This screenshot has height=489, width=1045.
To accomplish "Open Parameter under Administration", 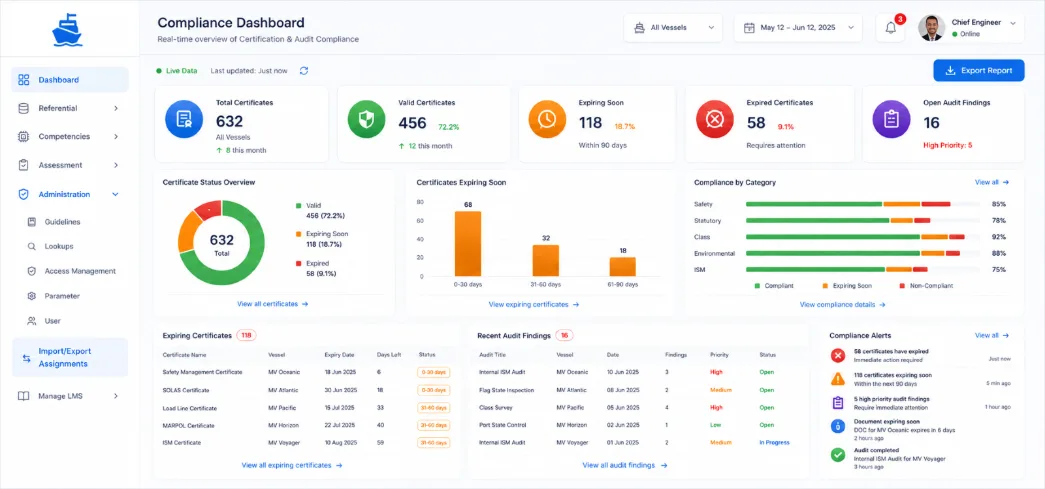I will [62, 296].
